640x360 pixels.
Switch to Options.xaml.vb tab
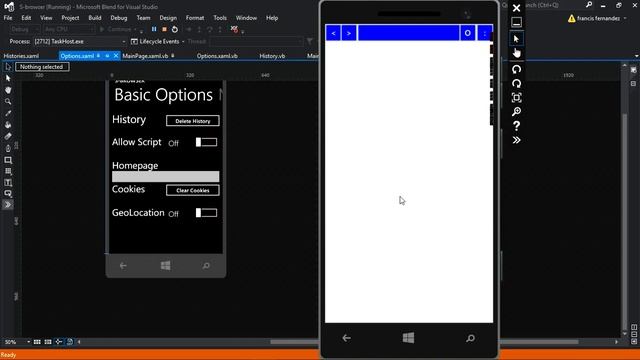(x=217, y=56)
